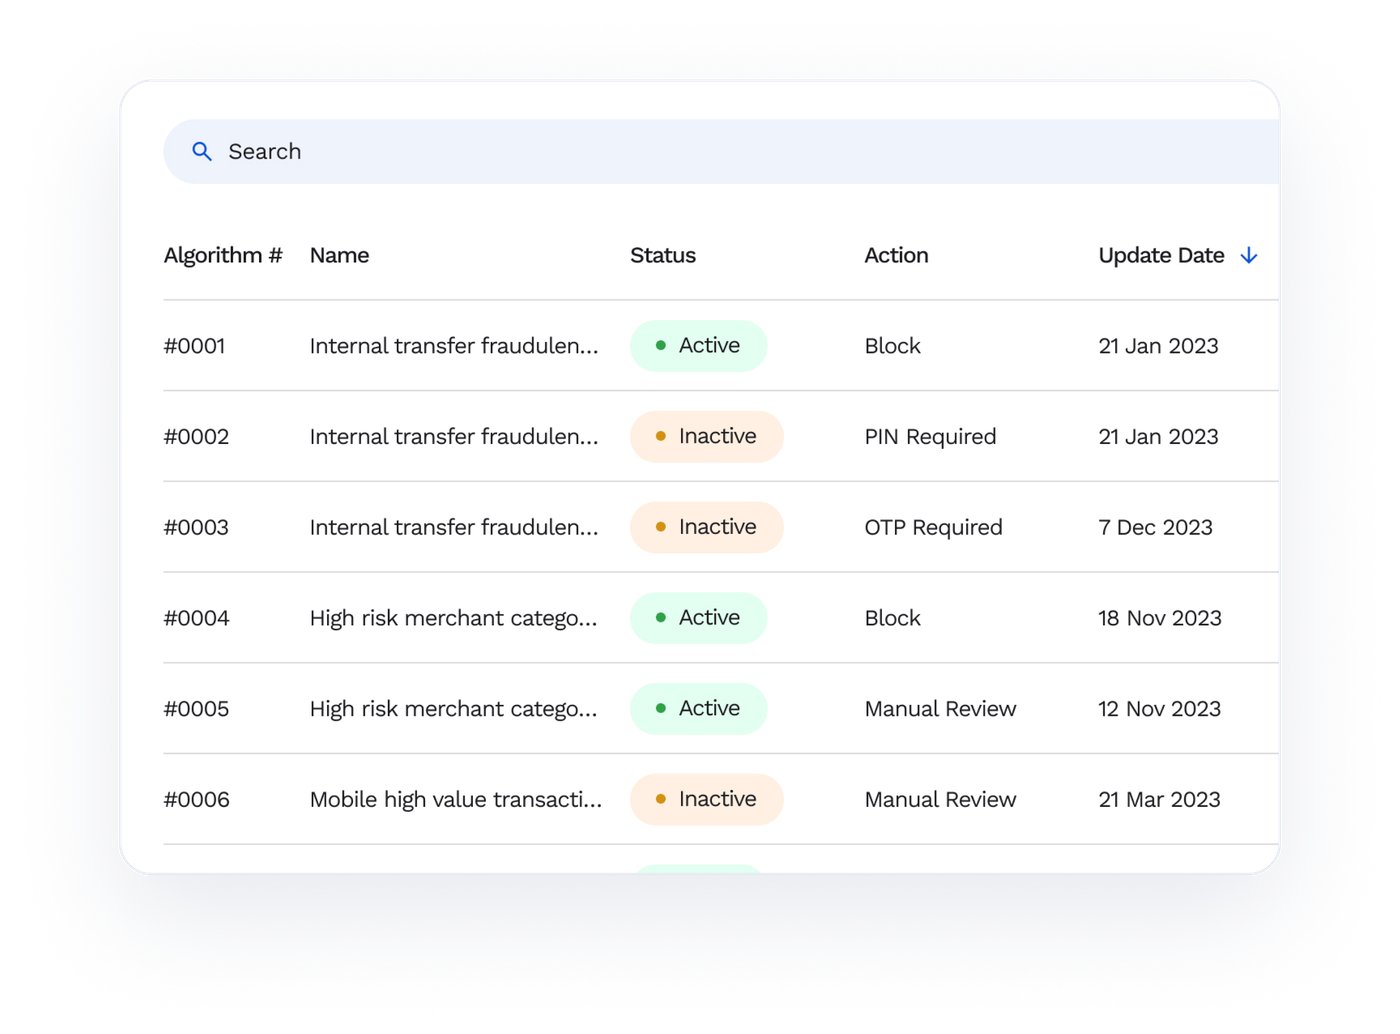Image resolution: width=1400 pixels, height=1034 pixels.
Task: Focus the Search input field
Action: tap(721, 152)
